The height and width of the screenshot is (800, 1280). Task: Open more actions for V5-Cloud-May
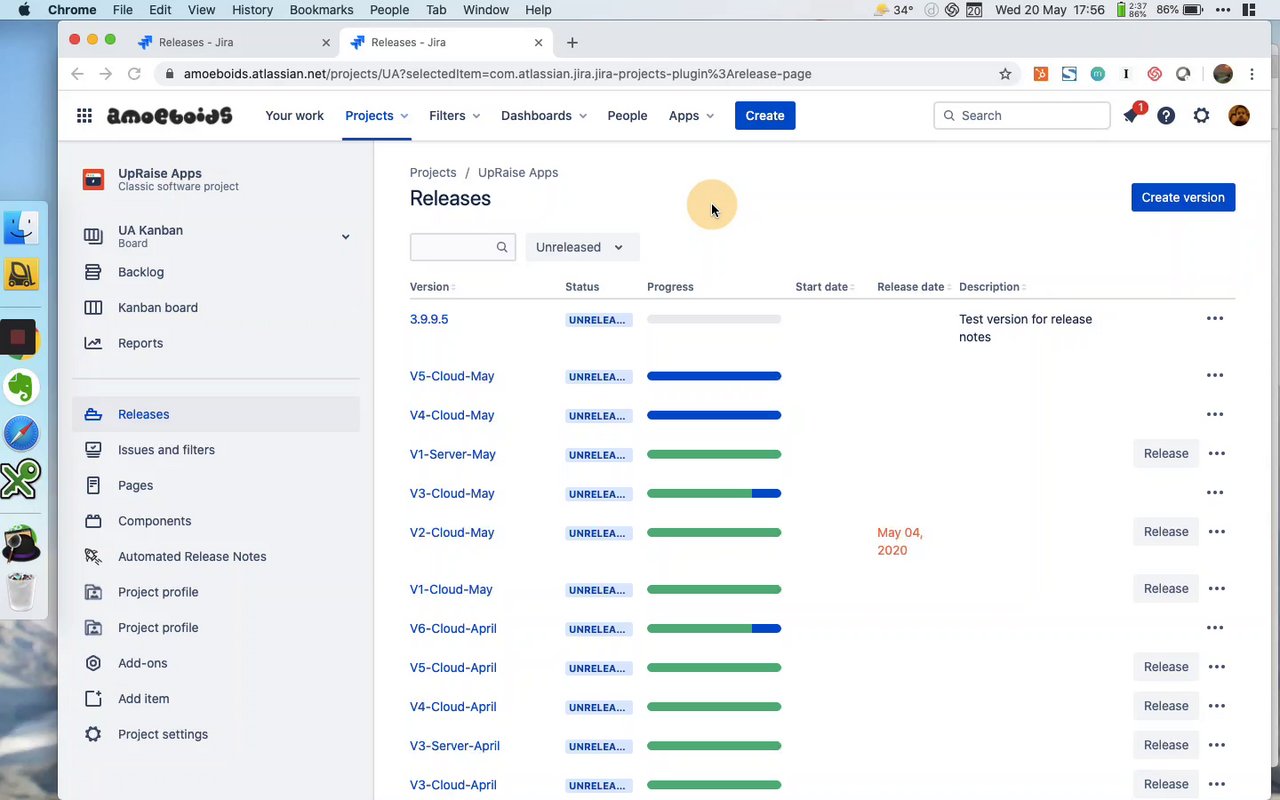pos(1215,376)
